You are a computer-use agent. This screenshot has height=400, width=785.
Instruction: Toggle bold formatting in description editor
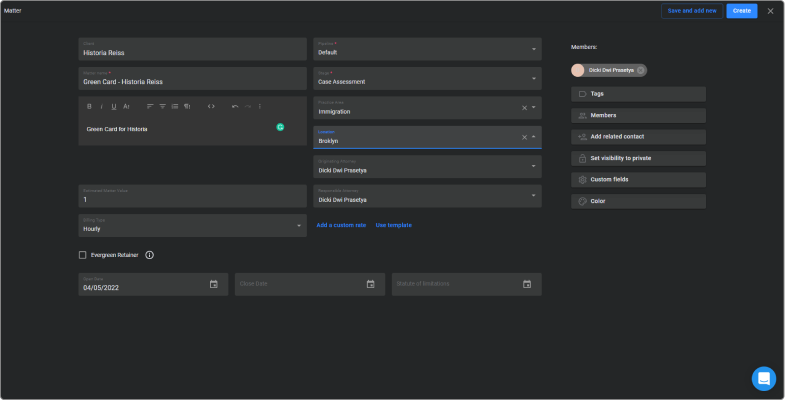(x=88, y=106)
